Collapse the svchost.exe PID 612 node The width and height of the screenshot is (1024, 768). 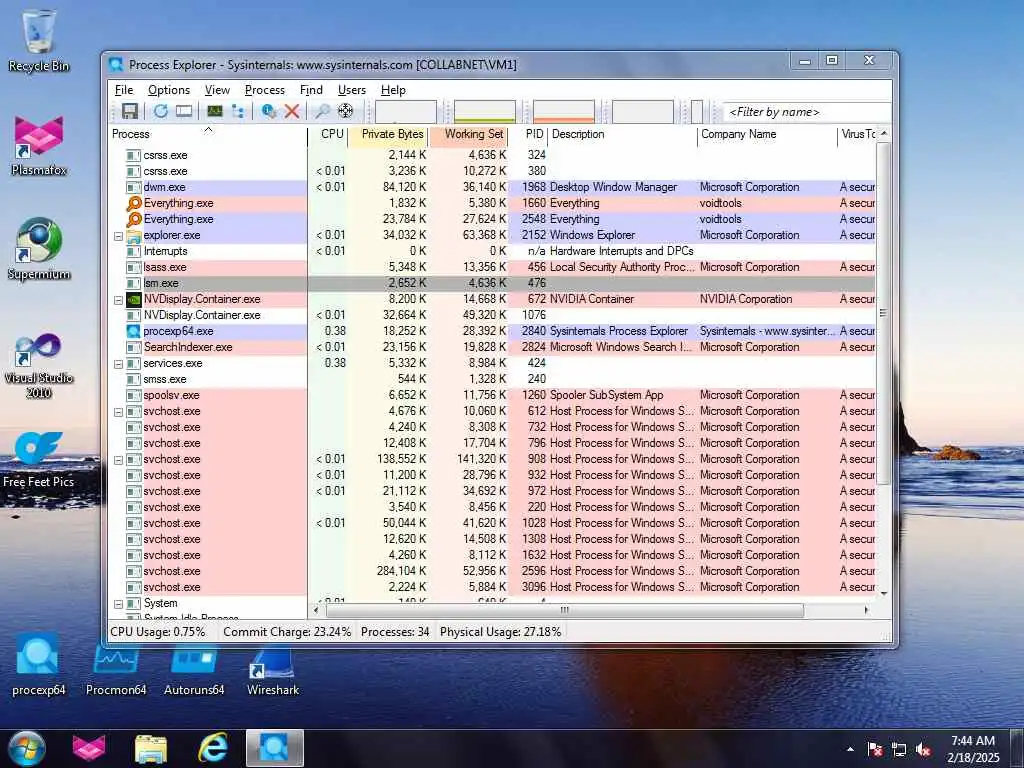(x=118, y=412)
